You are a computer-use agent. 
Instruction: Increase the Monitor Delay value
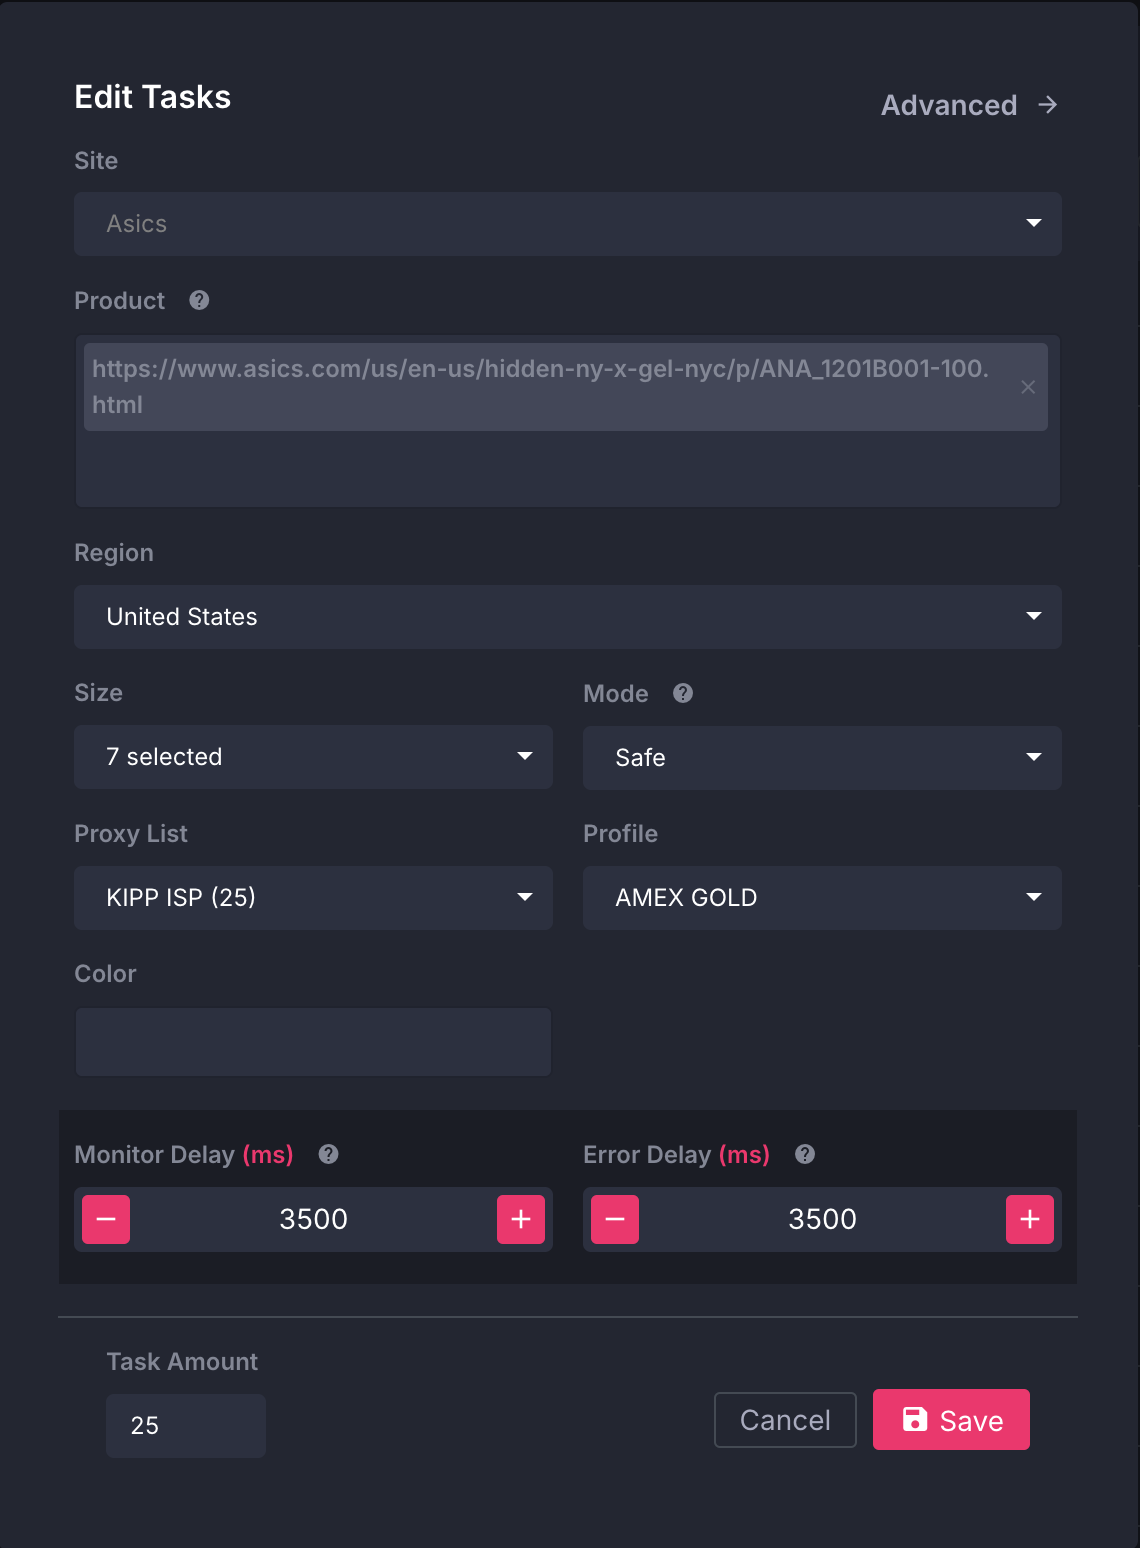[521, 1219]
